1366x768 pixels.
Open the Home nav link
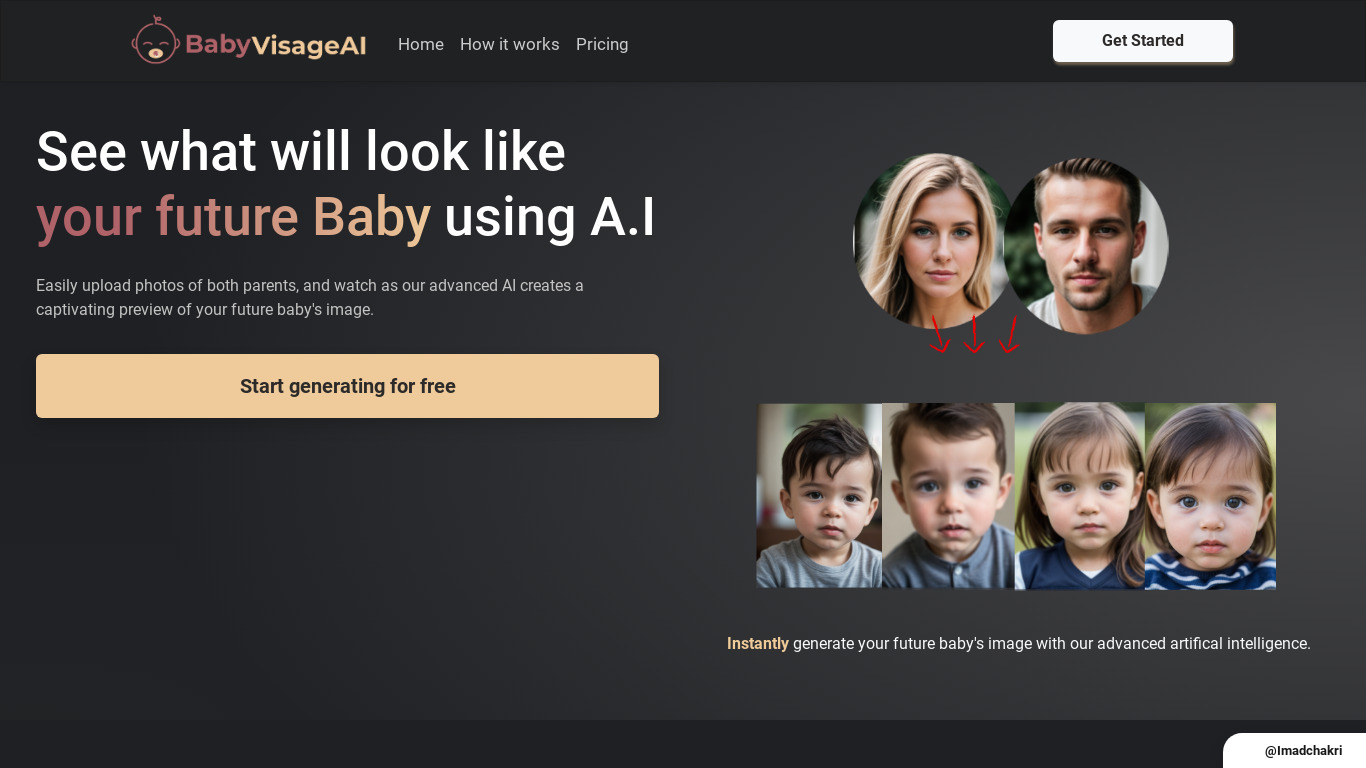[x=421, y=44]
